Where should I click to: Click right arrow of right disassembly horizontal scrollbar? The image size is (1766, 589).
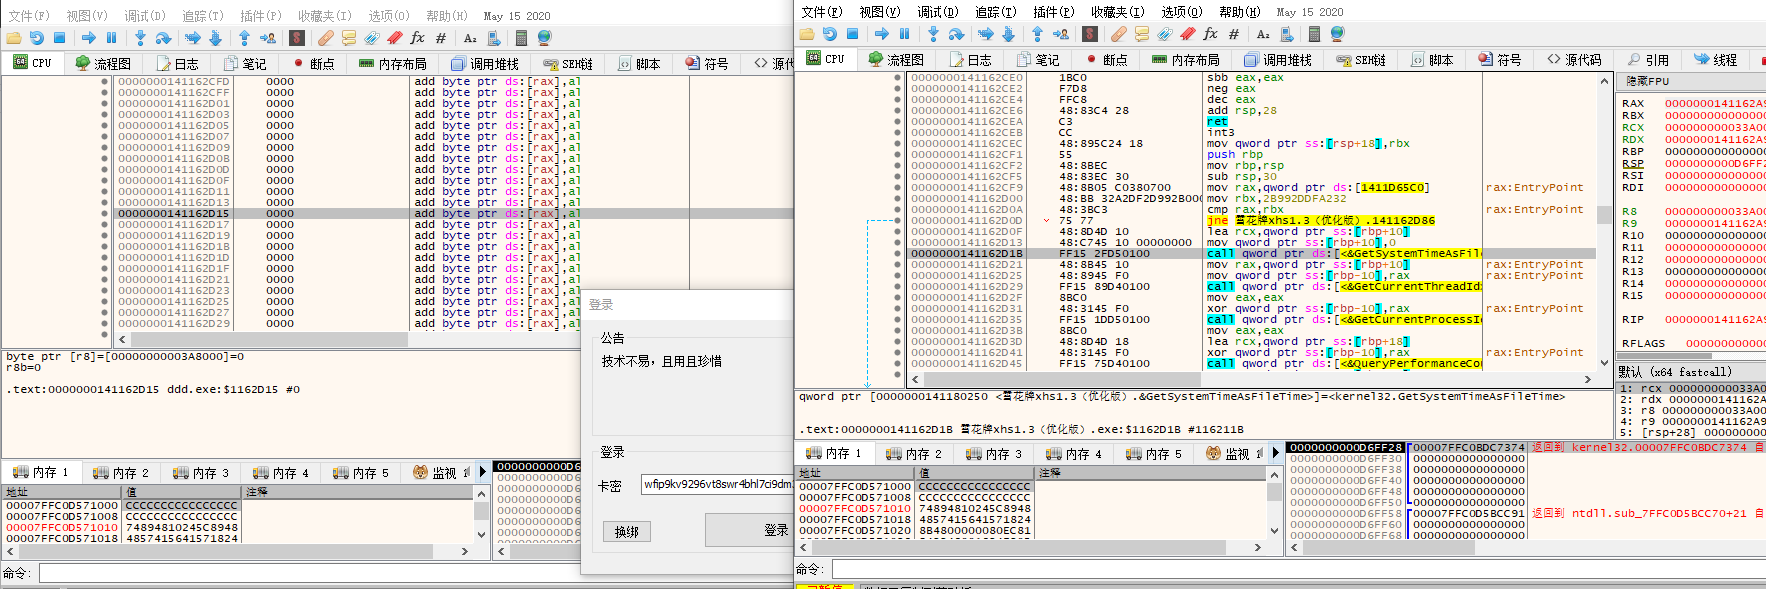1588,380
